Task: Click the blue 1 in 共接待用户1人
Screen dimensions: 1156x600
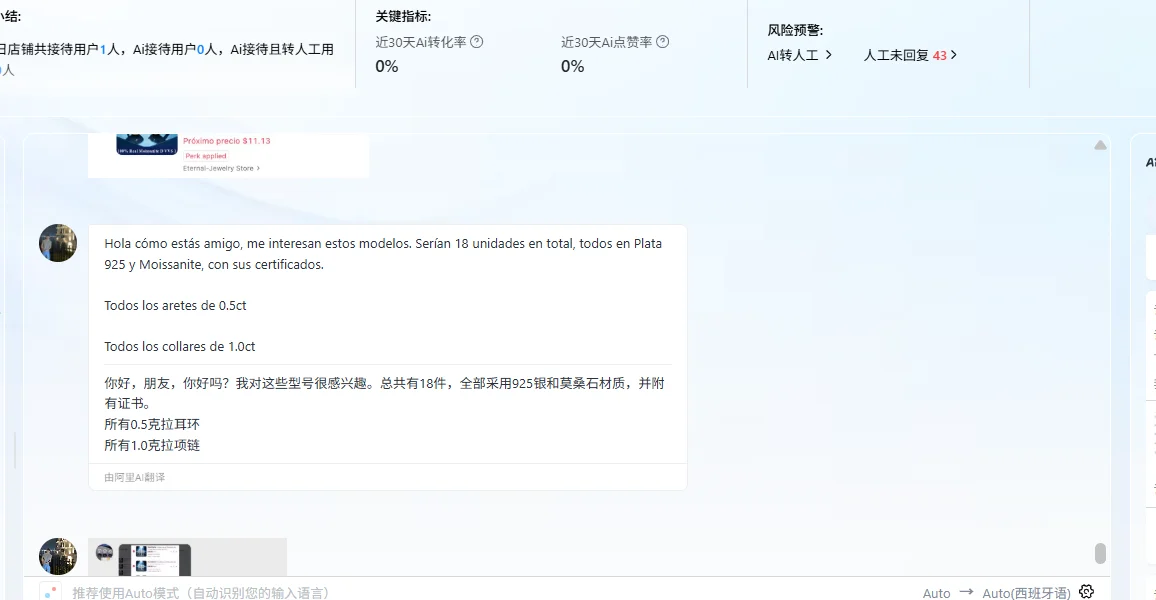Action: [x=103, y=49]
